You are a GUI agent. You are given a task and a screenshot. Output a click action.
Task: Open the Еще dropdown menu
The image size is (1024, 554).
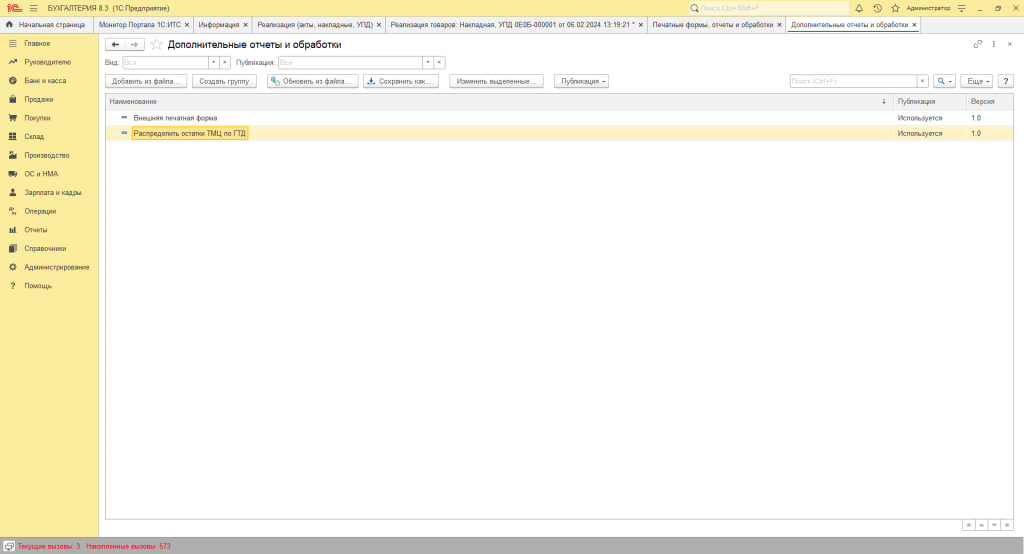(x=977, y=82)
